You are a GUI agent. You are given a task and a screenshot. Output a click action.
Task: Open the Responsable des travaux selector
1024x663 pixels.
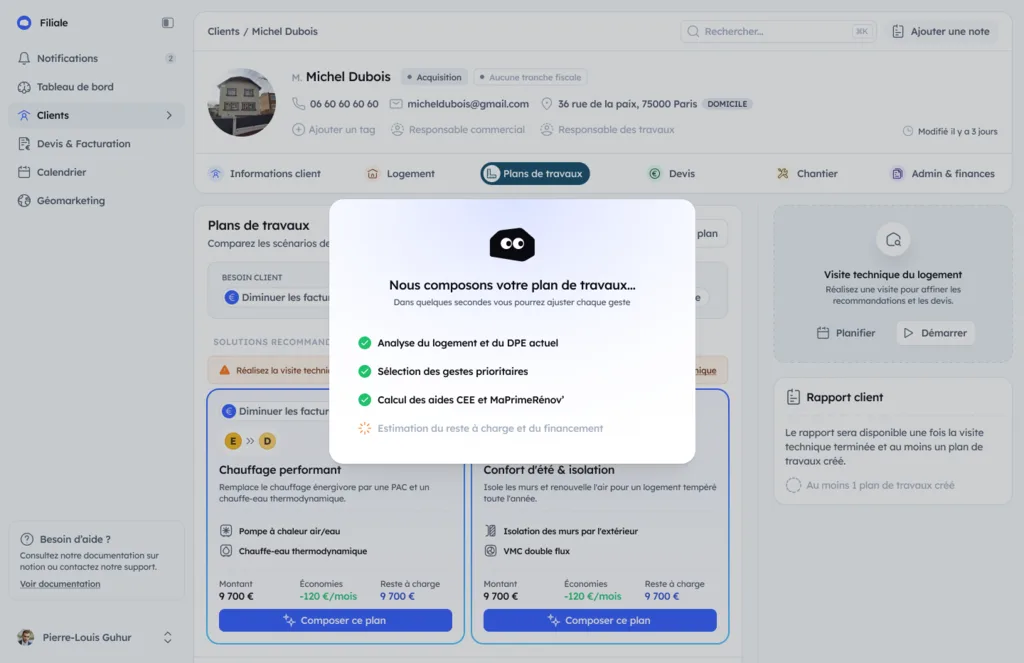[607, 129]
